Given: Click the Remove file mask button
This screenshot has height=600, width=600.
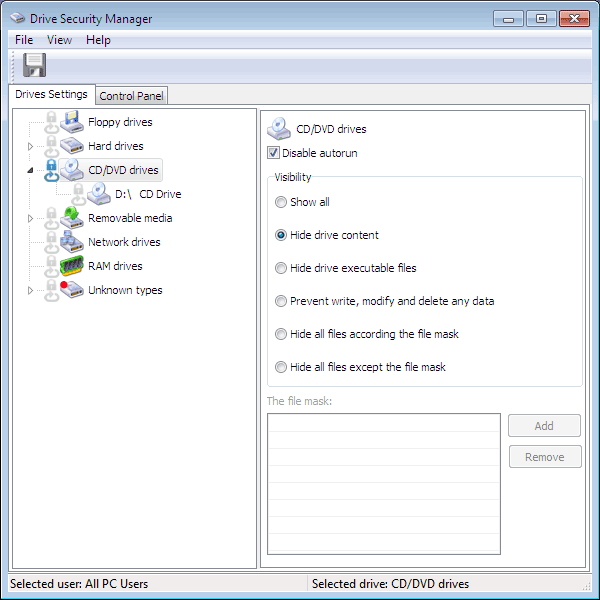Looking at the screenshot, I should pos(545,457).
